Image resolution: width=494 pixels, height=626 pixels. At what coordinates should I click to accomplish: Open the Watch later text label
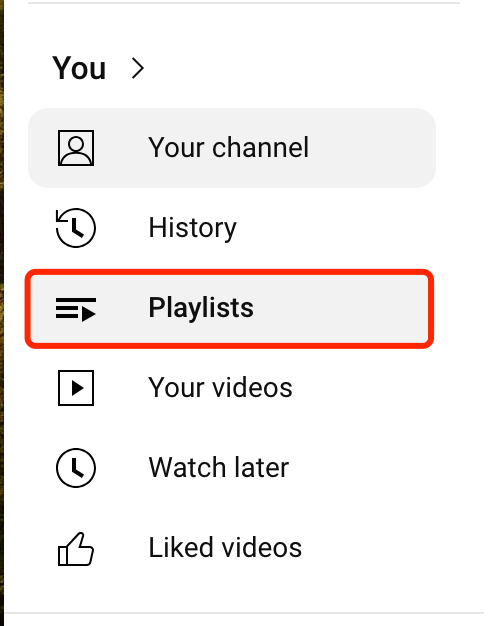click(x=218, y=467)
